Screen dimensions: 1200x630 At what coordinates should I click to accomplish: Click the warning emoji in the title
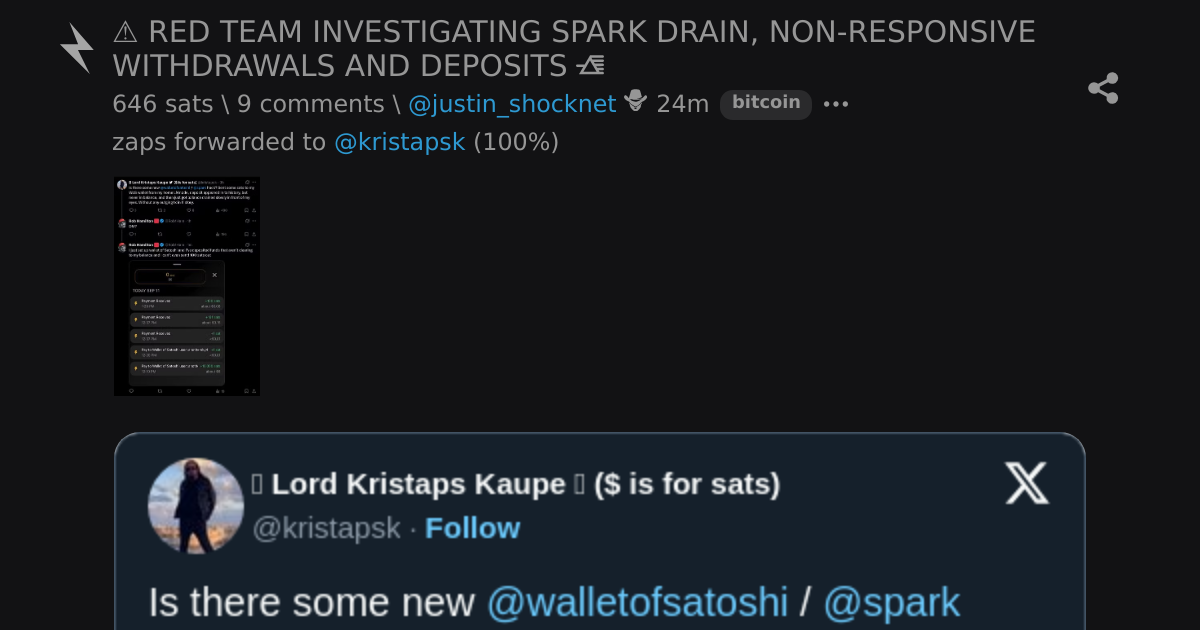point(126,32)
